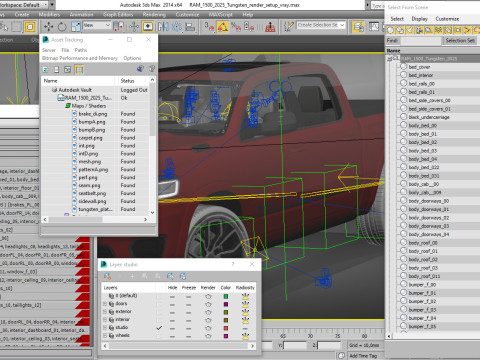The height and width of the screenshot is (360, 480).
Task: Select brake_d.png asset row
Action: [x=93, y=114]
